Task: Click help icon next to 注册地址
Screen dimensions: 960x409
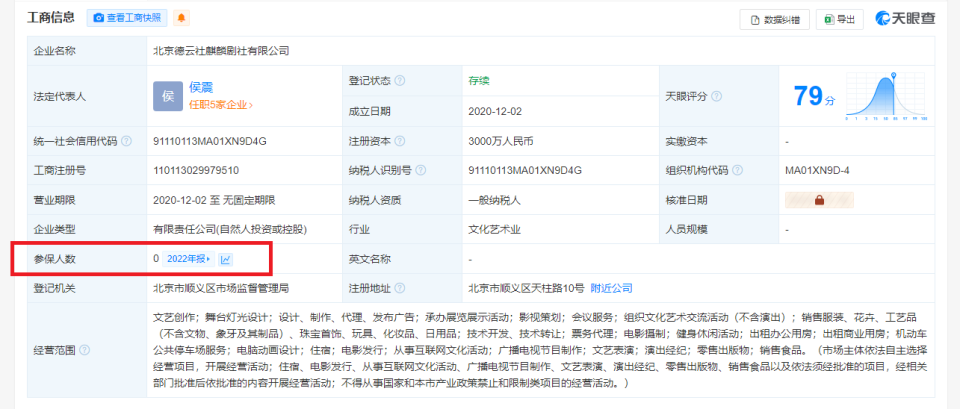Action: pos(399,288)
